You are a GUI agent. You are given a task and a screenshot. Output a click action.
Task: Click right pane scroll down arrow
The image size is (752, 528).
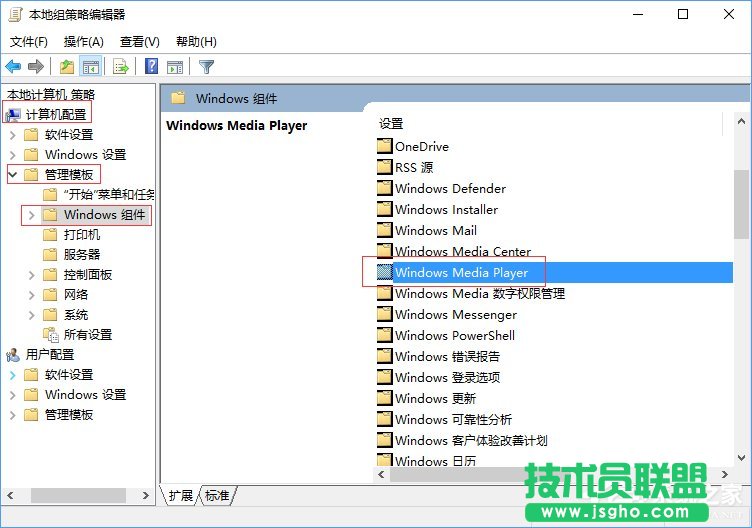[741, 458]
